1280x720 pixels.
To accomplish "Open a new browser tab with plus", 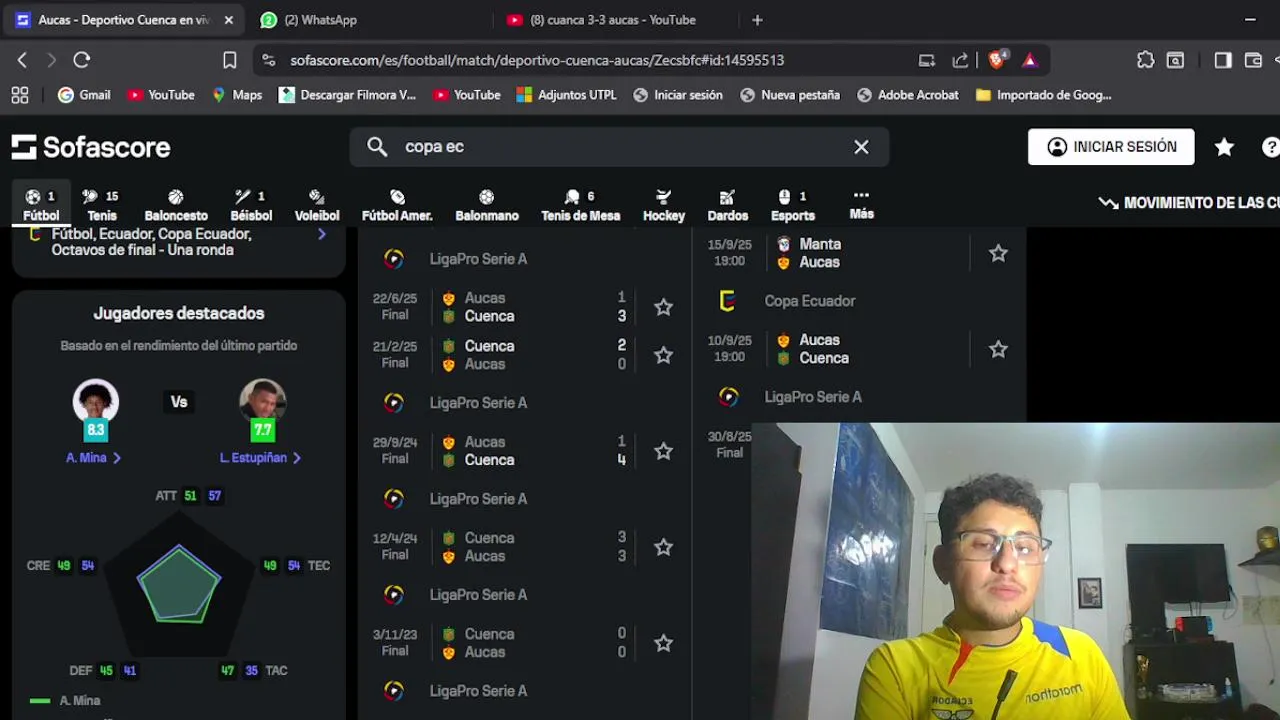I will tap(757, 20).
